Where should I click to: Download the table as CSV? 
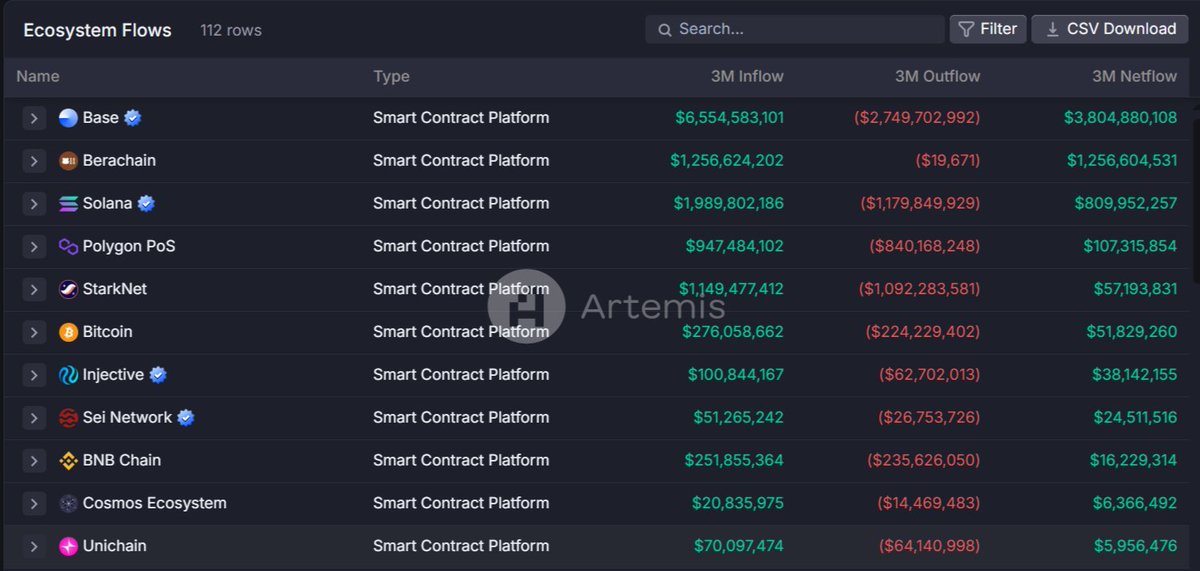click(x=1111, y=29)
